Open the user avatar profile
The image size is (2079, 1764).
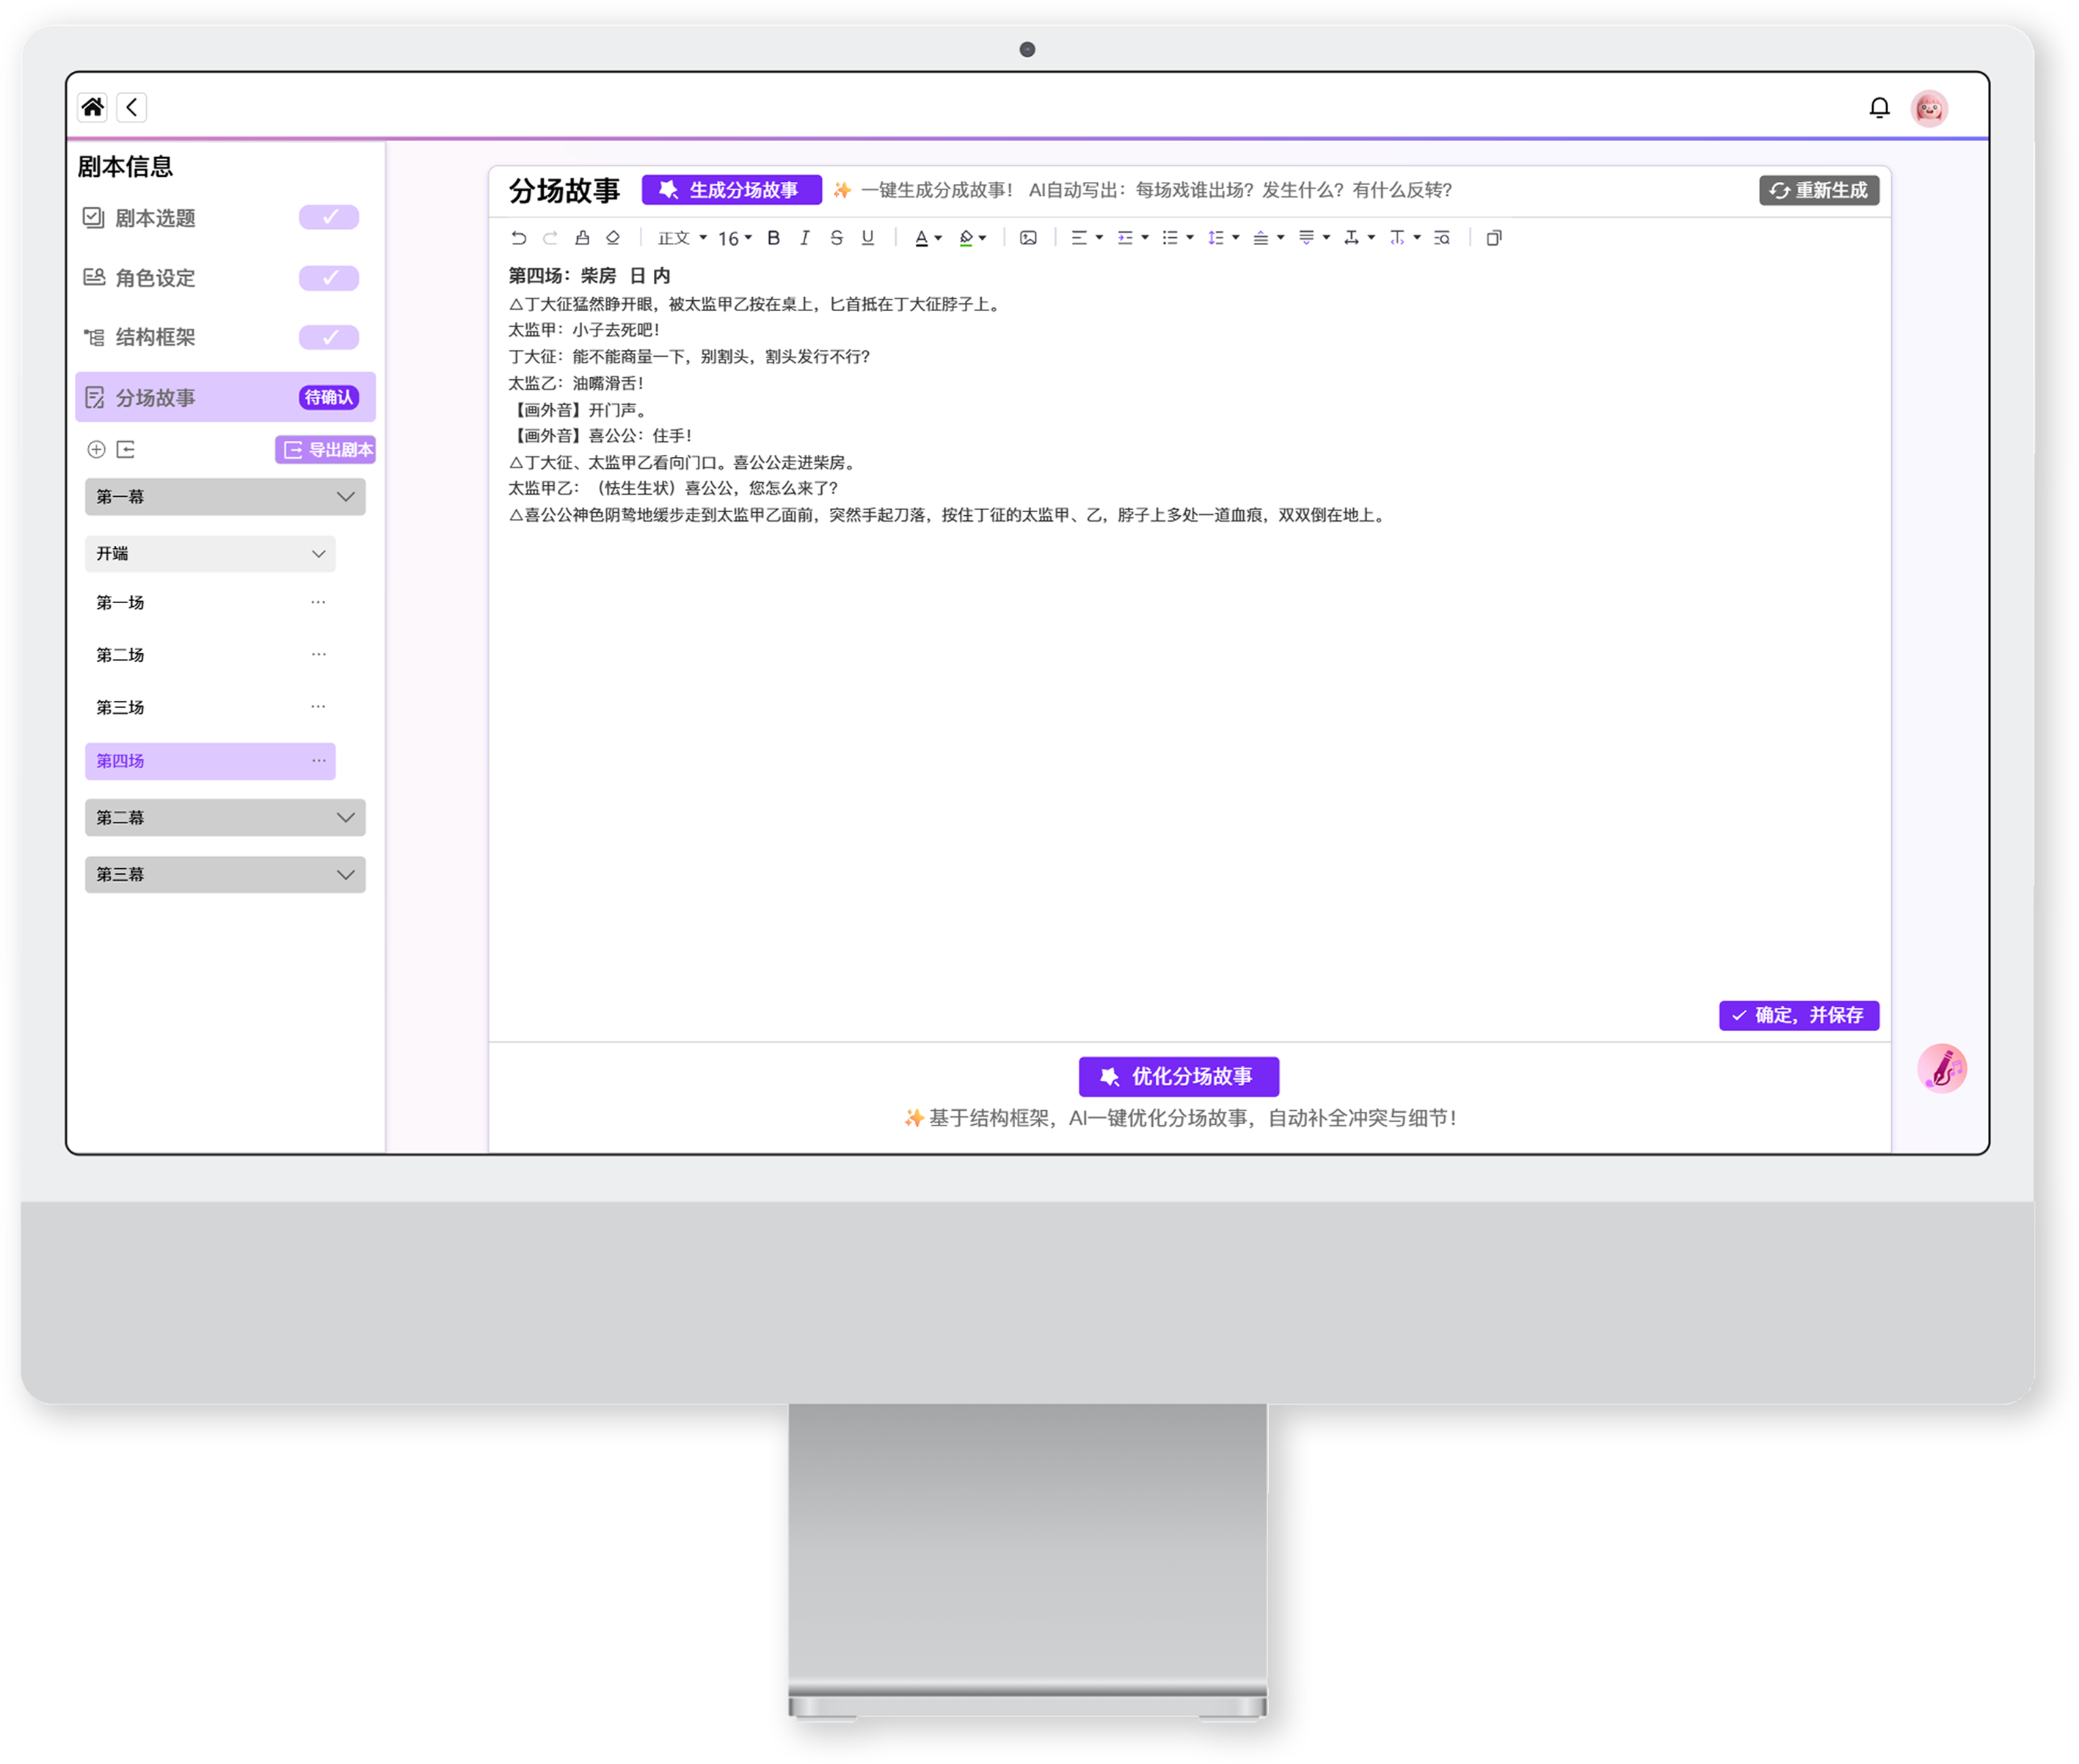click(1929, 108)
